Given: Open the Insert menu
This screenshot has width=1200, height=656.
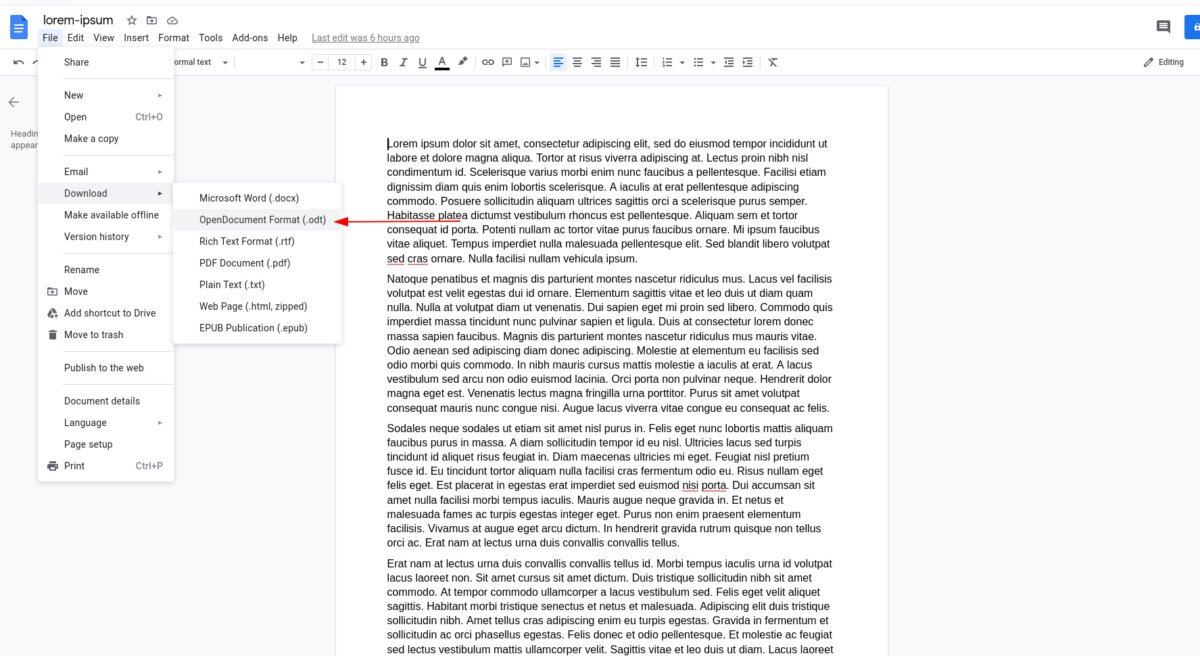Looking at the screenshot, I should [136, 38].
